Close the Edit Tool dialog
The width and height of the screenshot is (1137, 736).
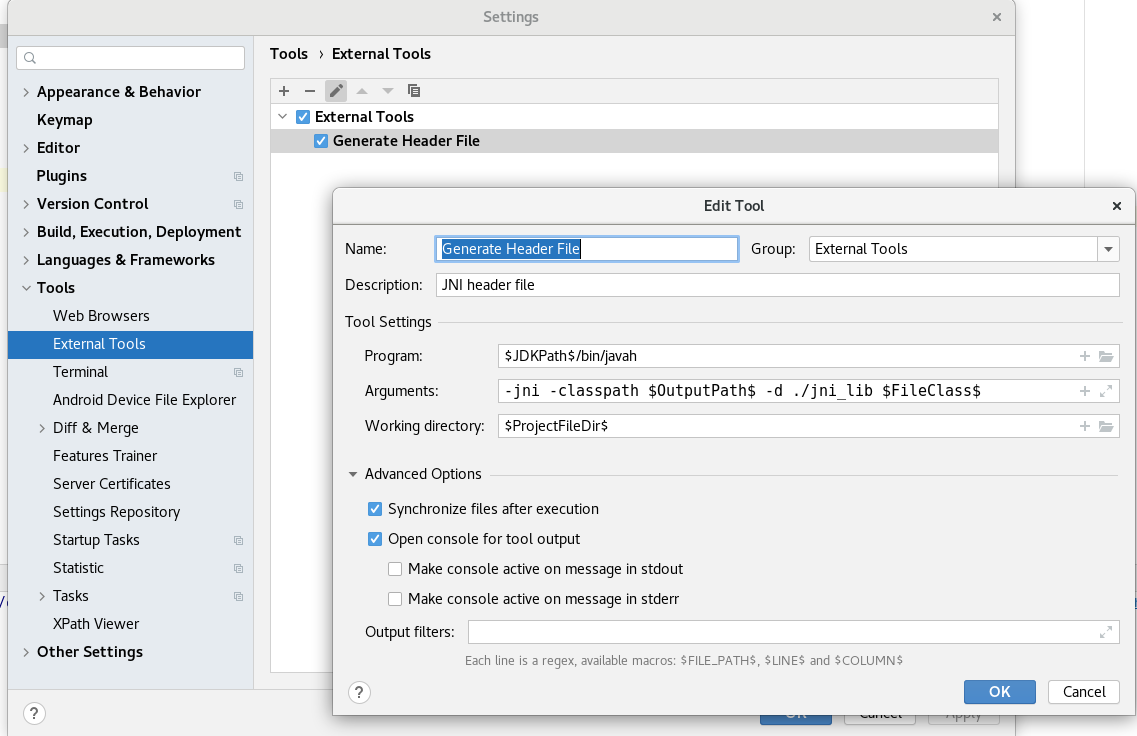tap(1117, 206)
